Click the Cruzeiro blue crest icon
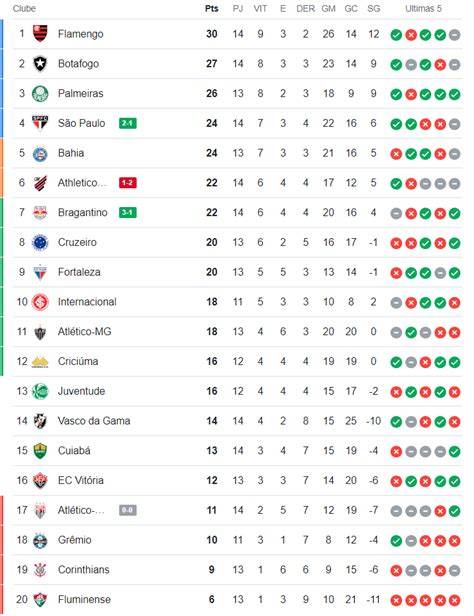 40,242
